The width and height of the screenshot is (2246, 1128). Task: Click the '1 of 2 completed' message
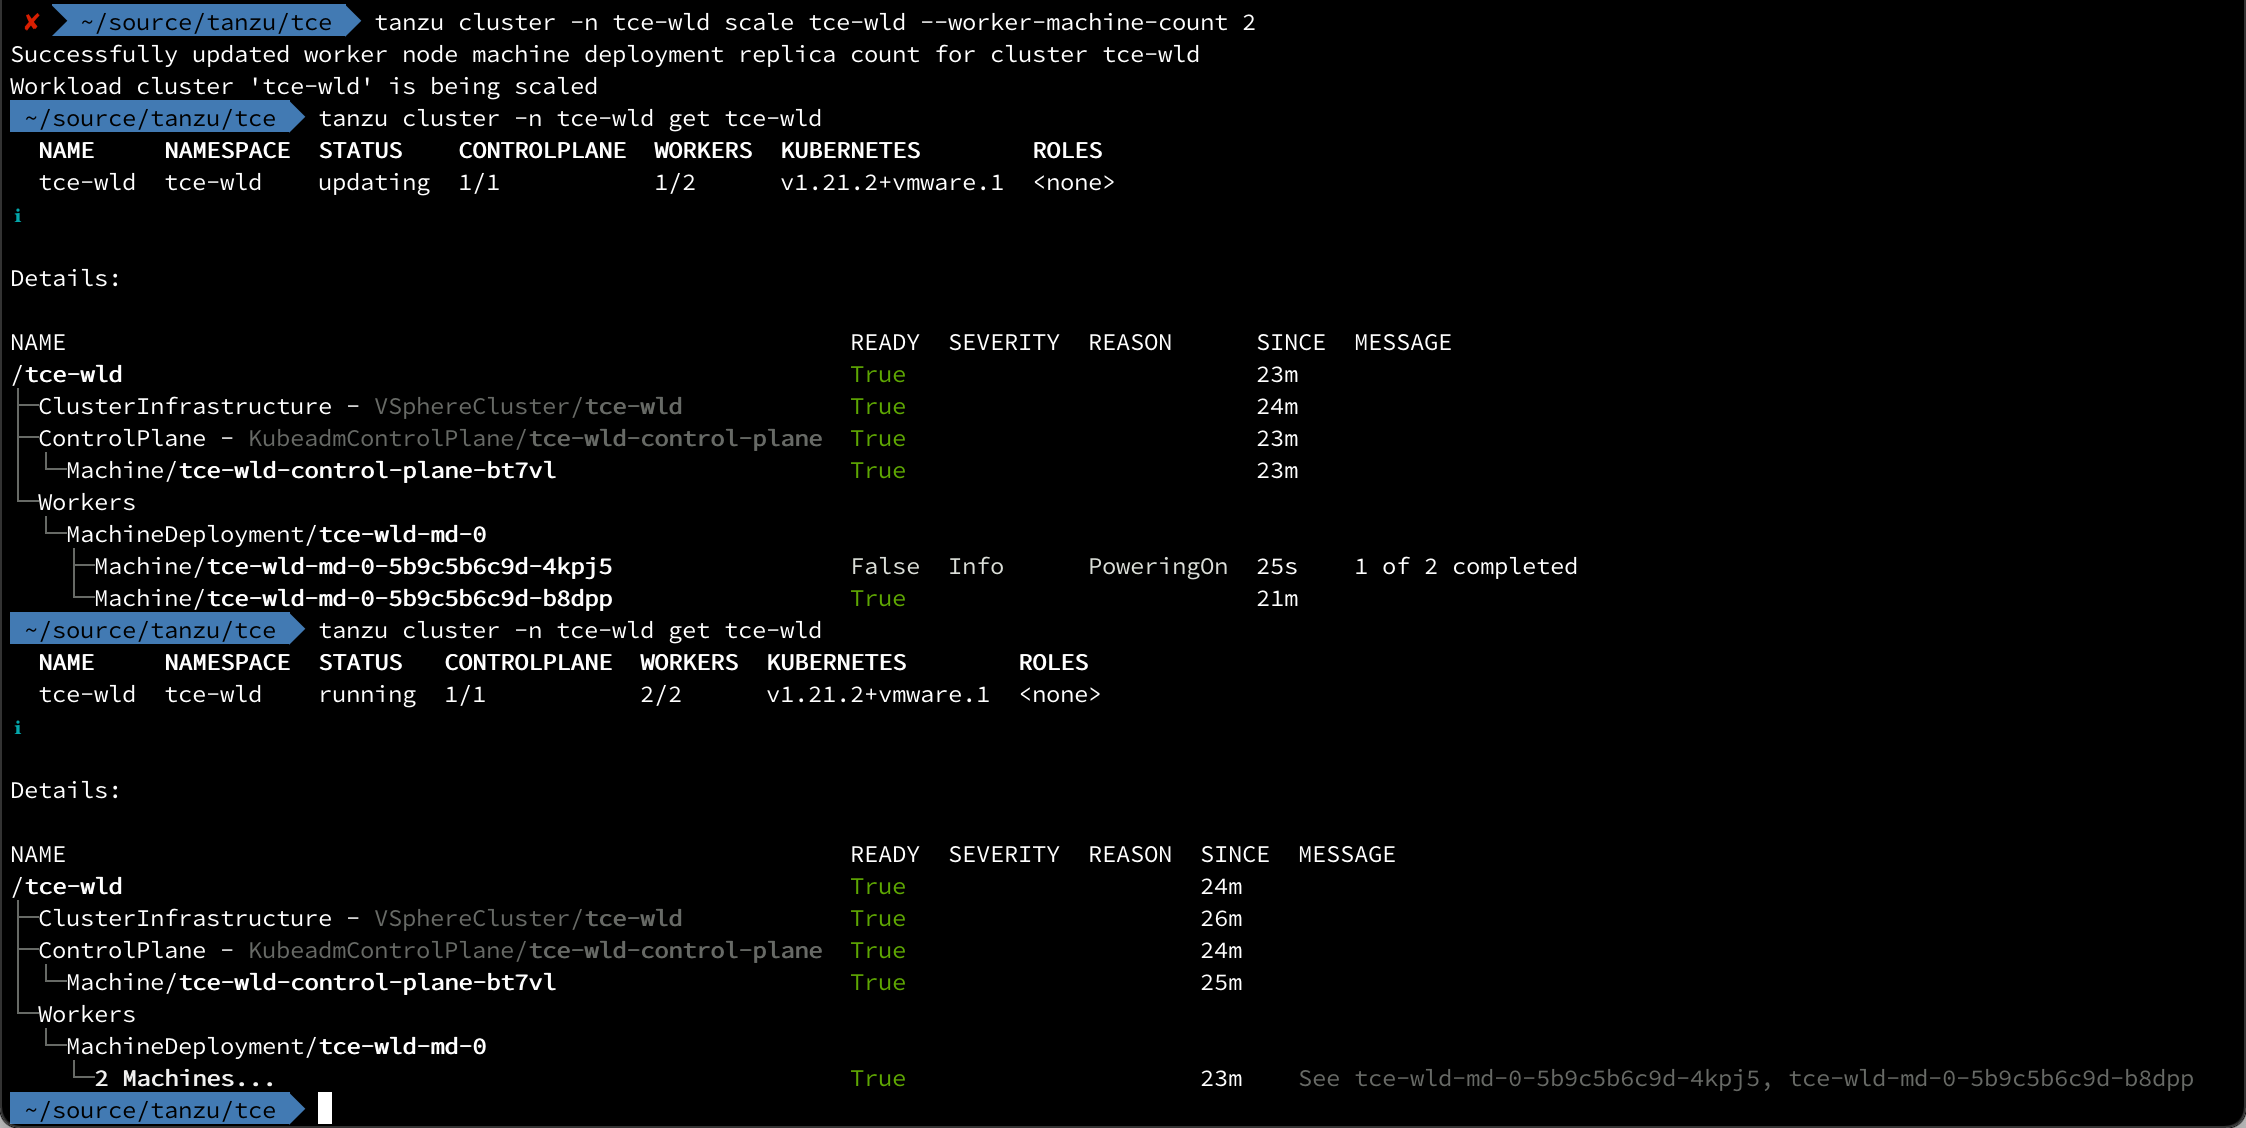coord(1466,567)
